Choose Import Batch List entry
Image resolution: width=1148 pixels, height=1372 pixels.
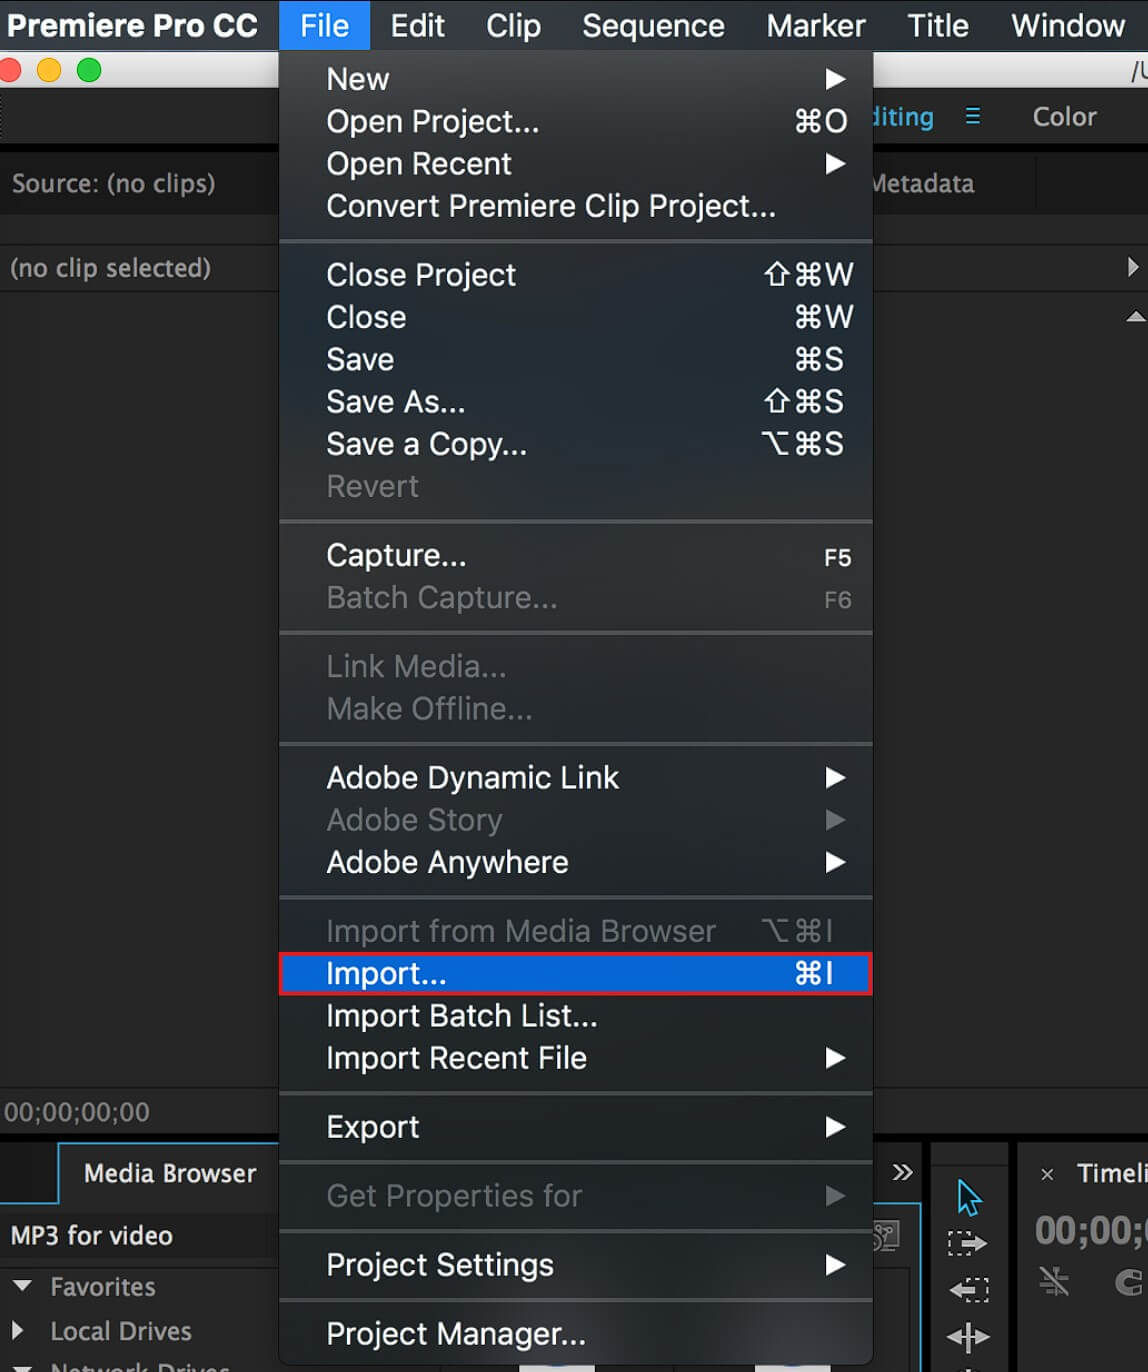point(576,1016)
